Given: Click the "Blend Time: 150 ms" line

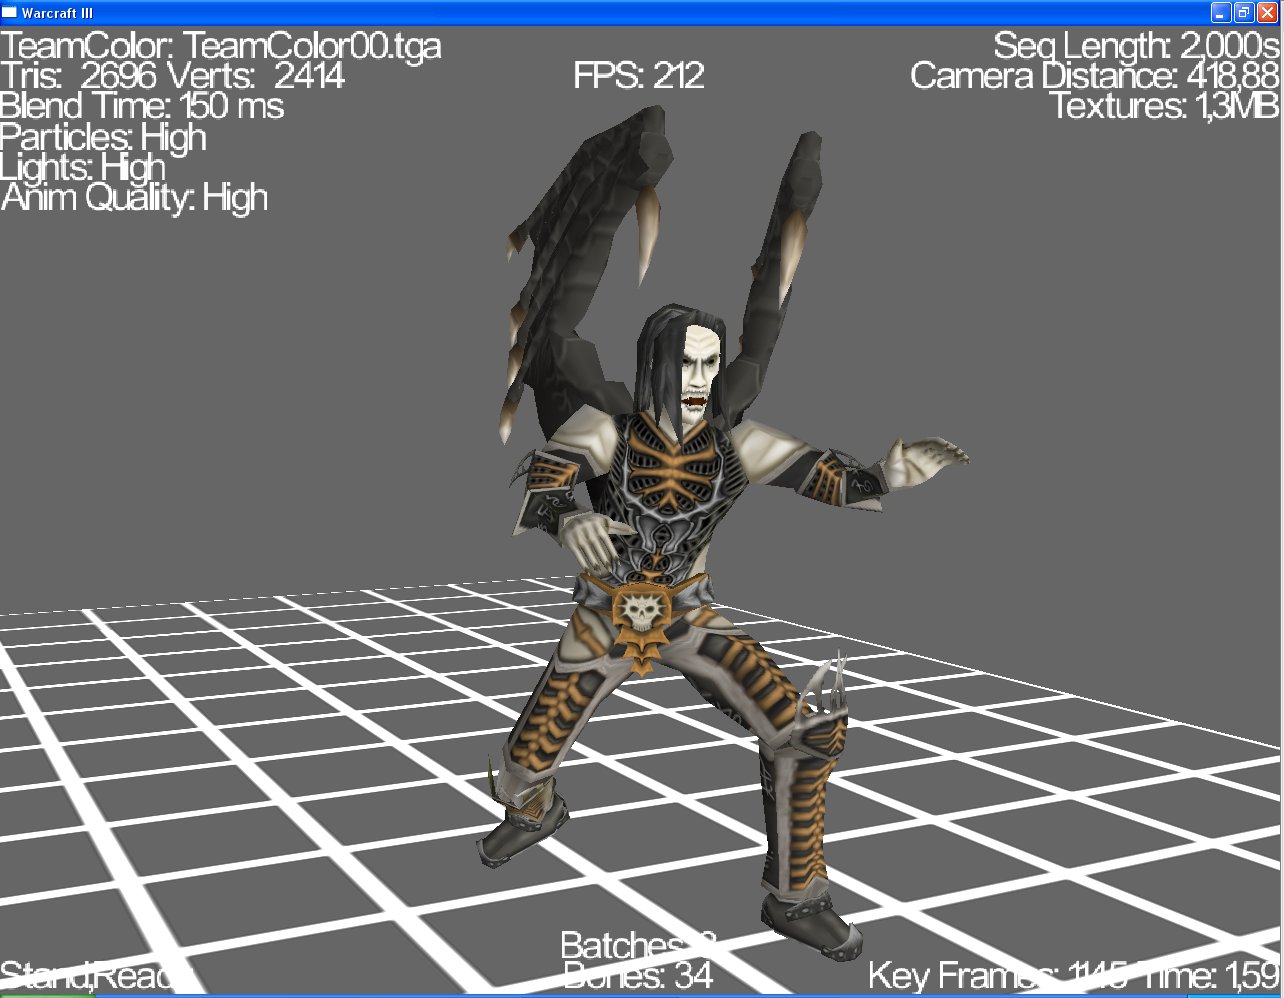Looking at the screenshot, I should [142, 106].
